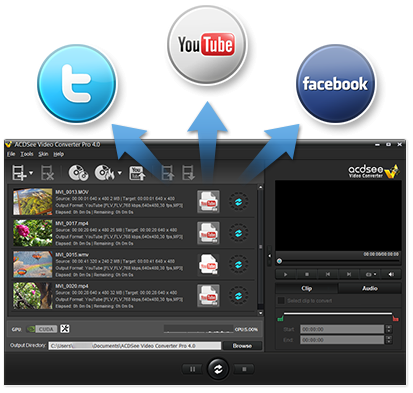Start conversion with round Convert button

(x=218, y=369)
